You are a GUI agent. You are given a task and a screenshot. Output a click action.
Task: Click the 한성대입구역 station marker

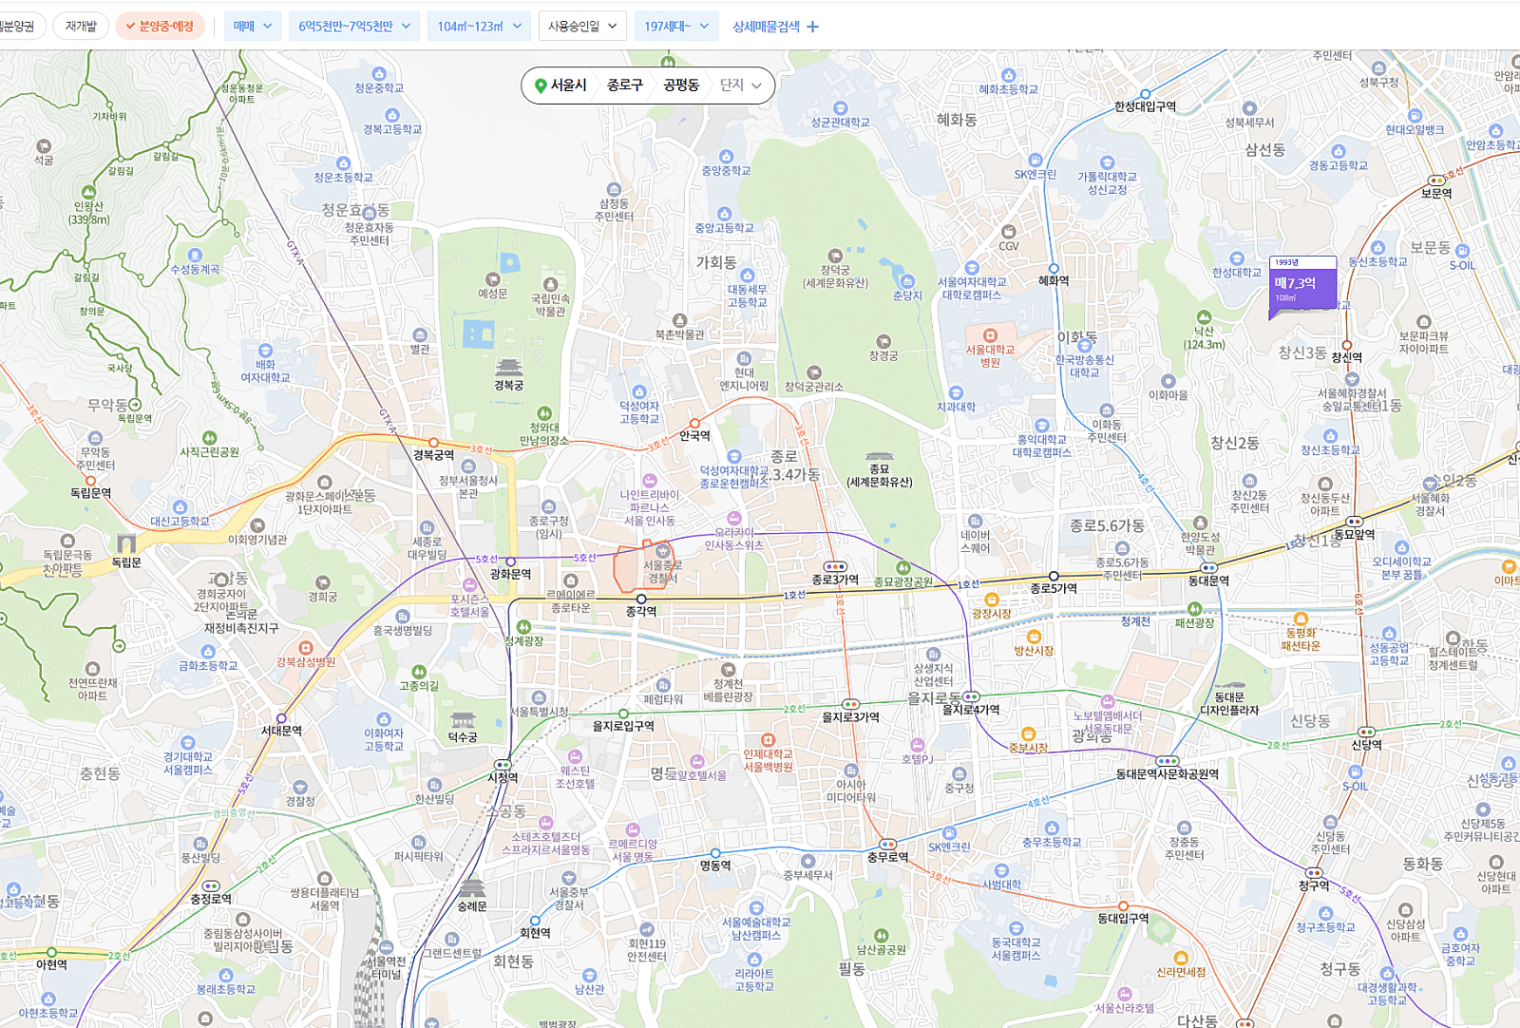point(1145,94)
